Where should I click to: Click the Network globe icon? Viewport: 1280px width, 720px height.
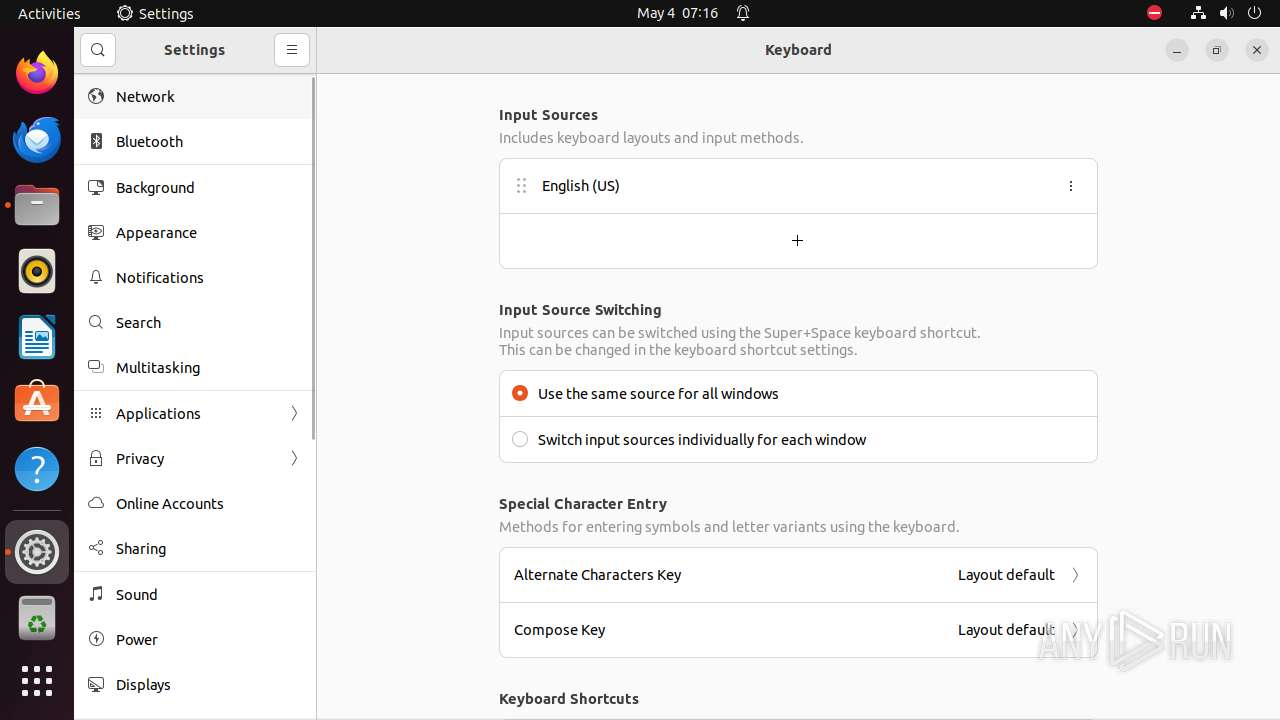pyautogui.click(x=96, y=96)
